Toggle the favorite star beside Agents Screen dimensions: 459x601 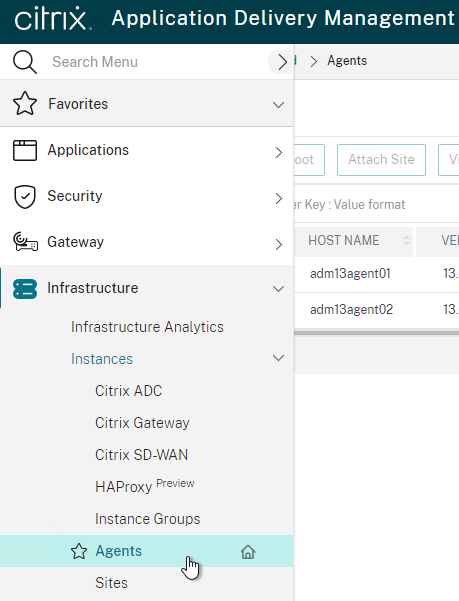79,551
